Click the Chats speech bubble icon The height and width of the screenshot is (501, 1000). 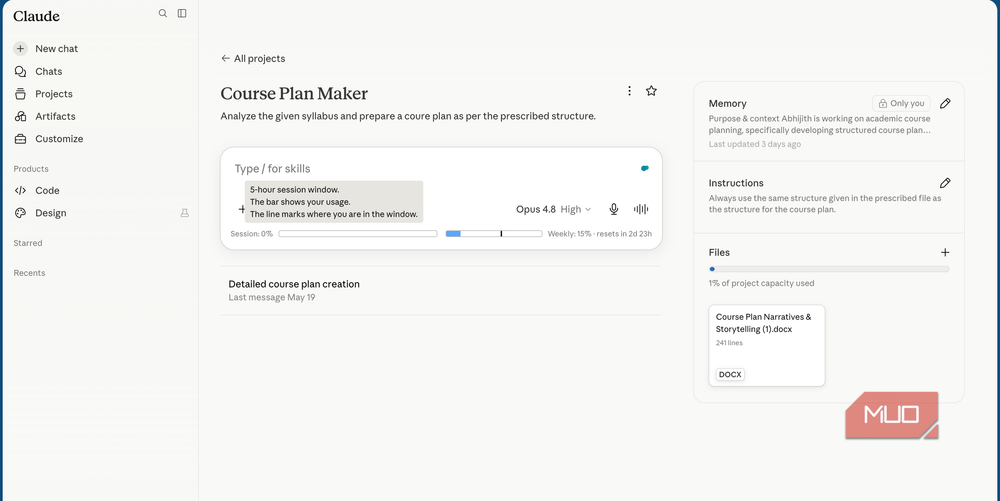point(20,71)
